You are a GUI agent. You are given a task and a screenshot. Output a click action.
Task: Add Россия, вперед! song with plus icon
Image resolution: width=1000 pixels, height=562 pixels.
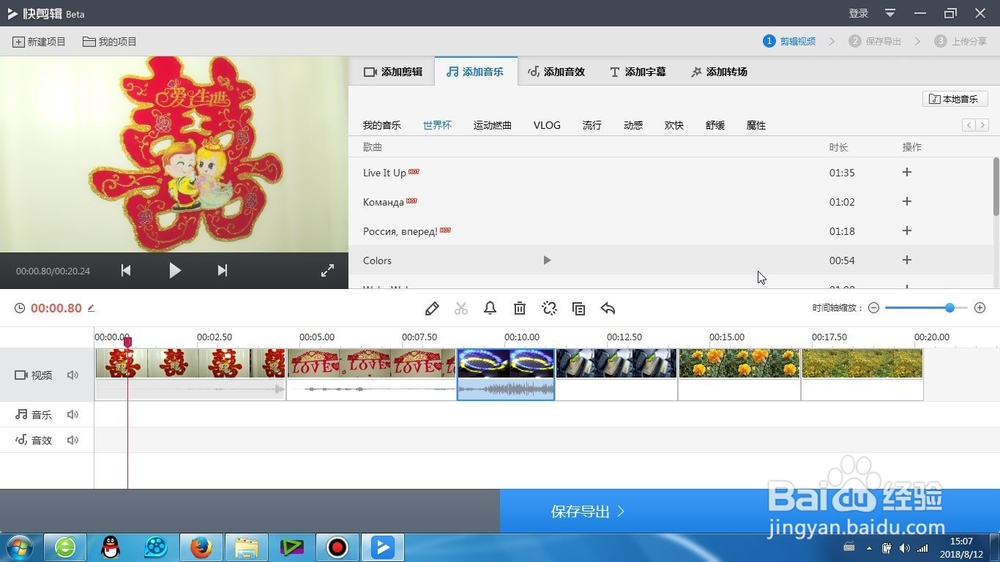coord(906,231)
